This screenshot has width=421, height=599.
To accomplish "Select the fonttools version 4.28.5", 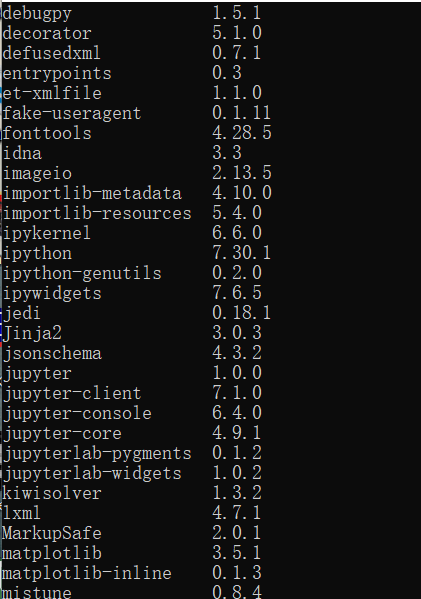I will click(x=242, y=133).
